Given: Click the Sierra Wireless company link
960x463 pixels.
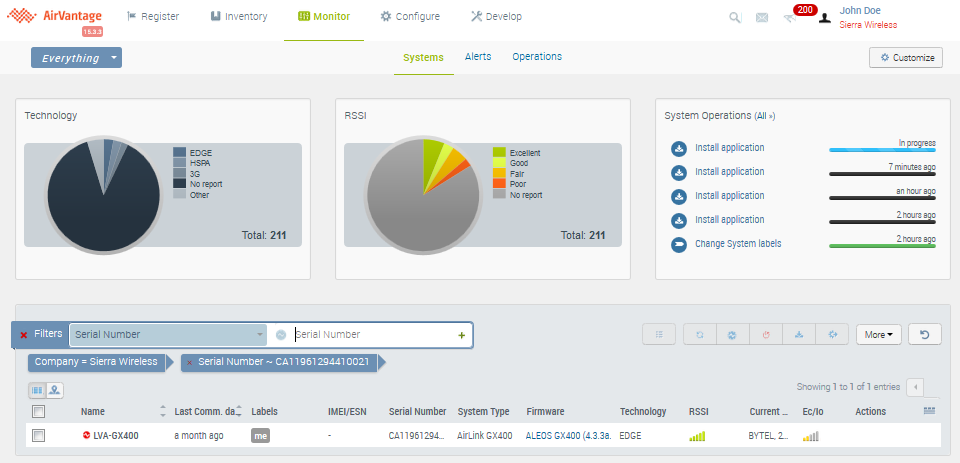Looking at the screenshot, I should click(x=868, y=25).
